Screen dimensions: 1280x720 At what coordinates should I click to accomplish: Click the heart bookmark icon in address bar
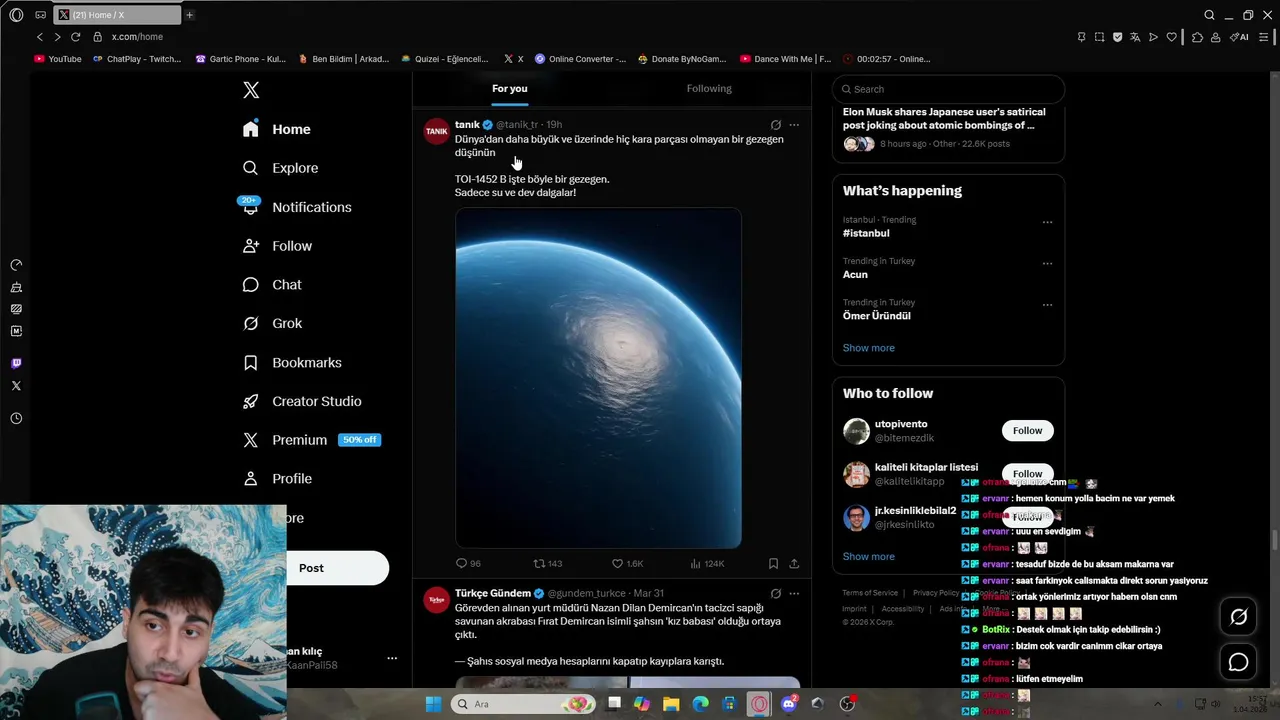pyautogui.click(x=1171, y=37)
